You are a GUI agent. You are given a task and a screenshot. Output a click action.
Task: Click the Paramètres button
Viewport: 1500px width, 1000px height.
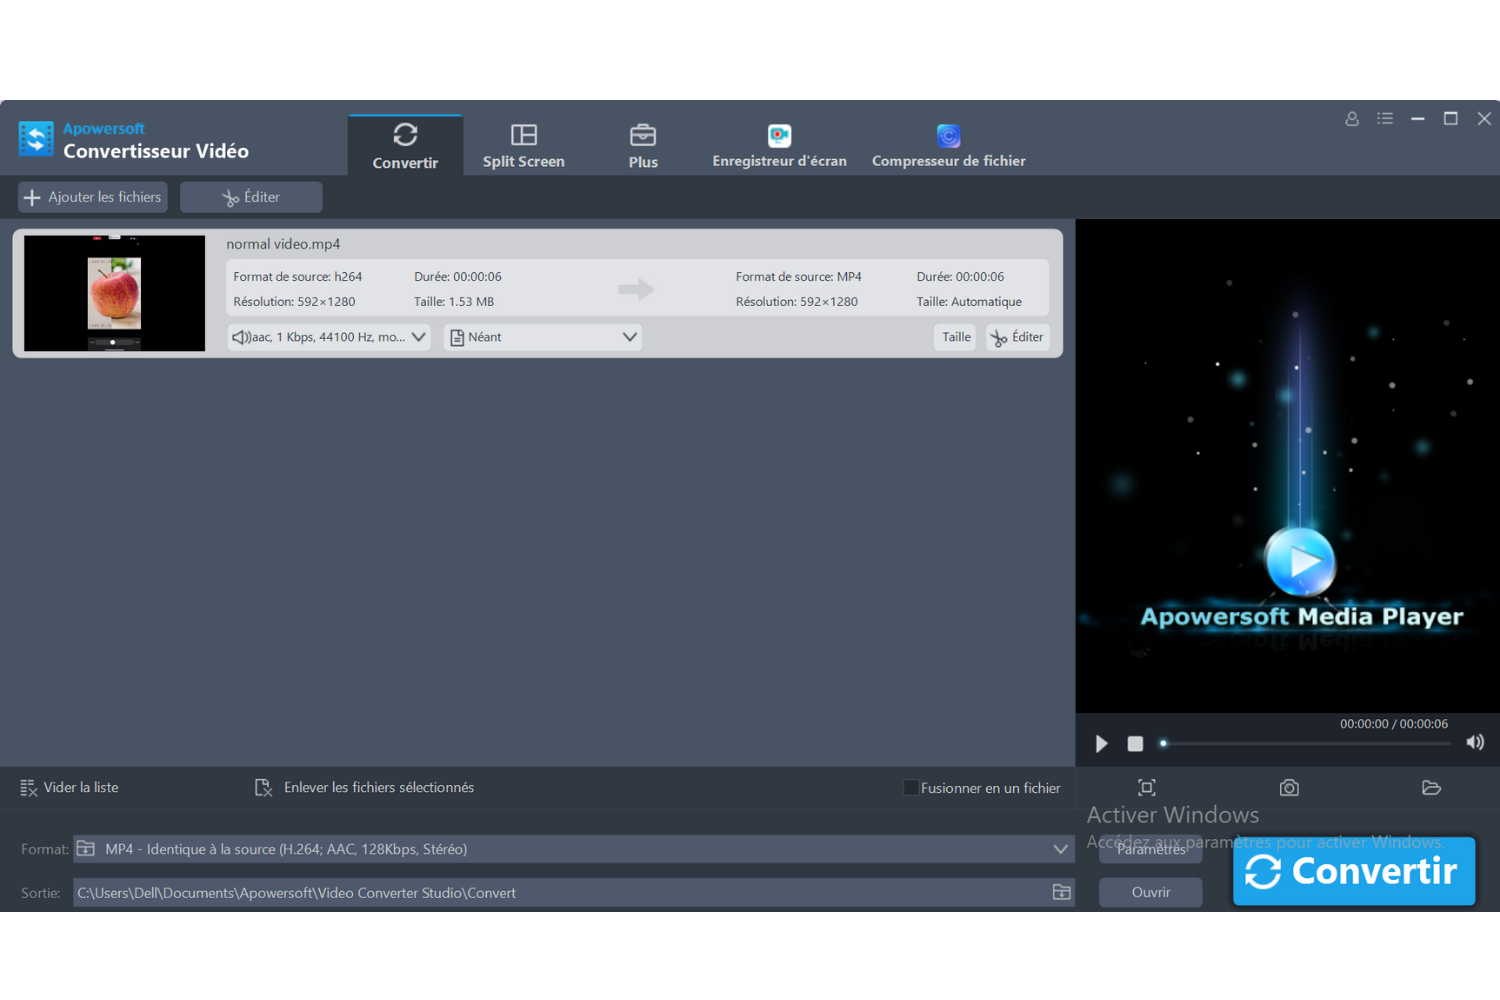click(x=1151, y=849)
